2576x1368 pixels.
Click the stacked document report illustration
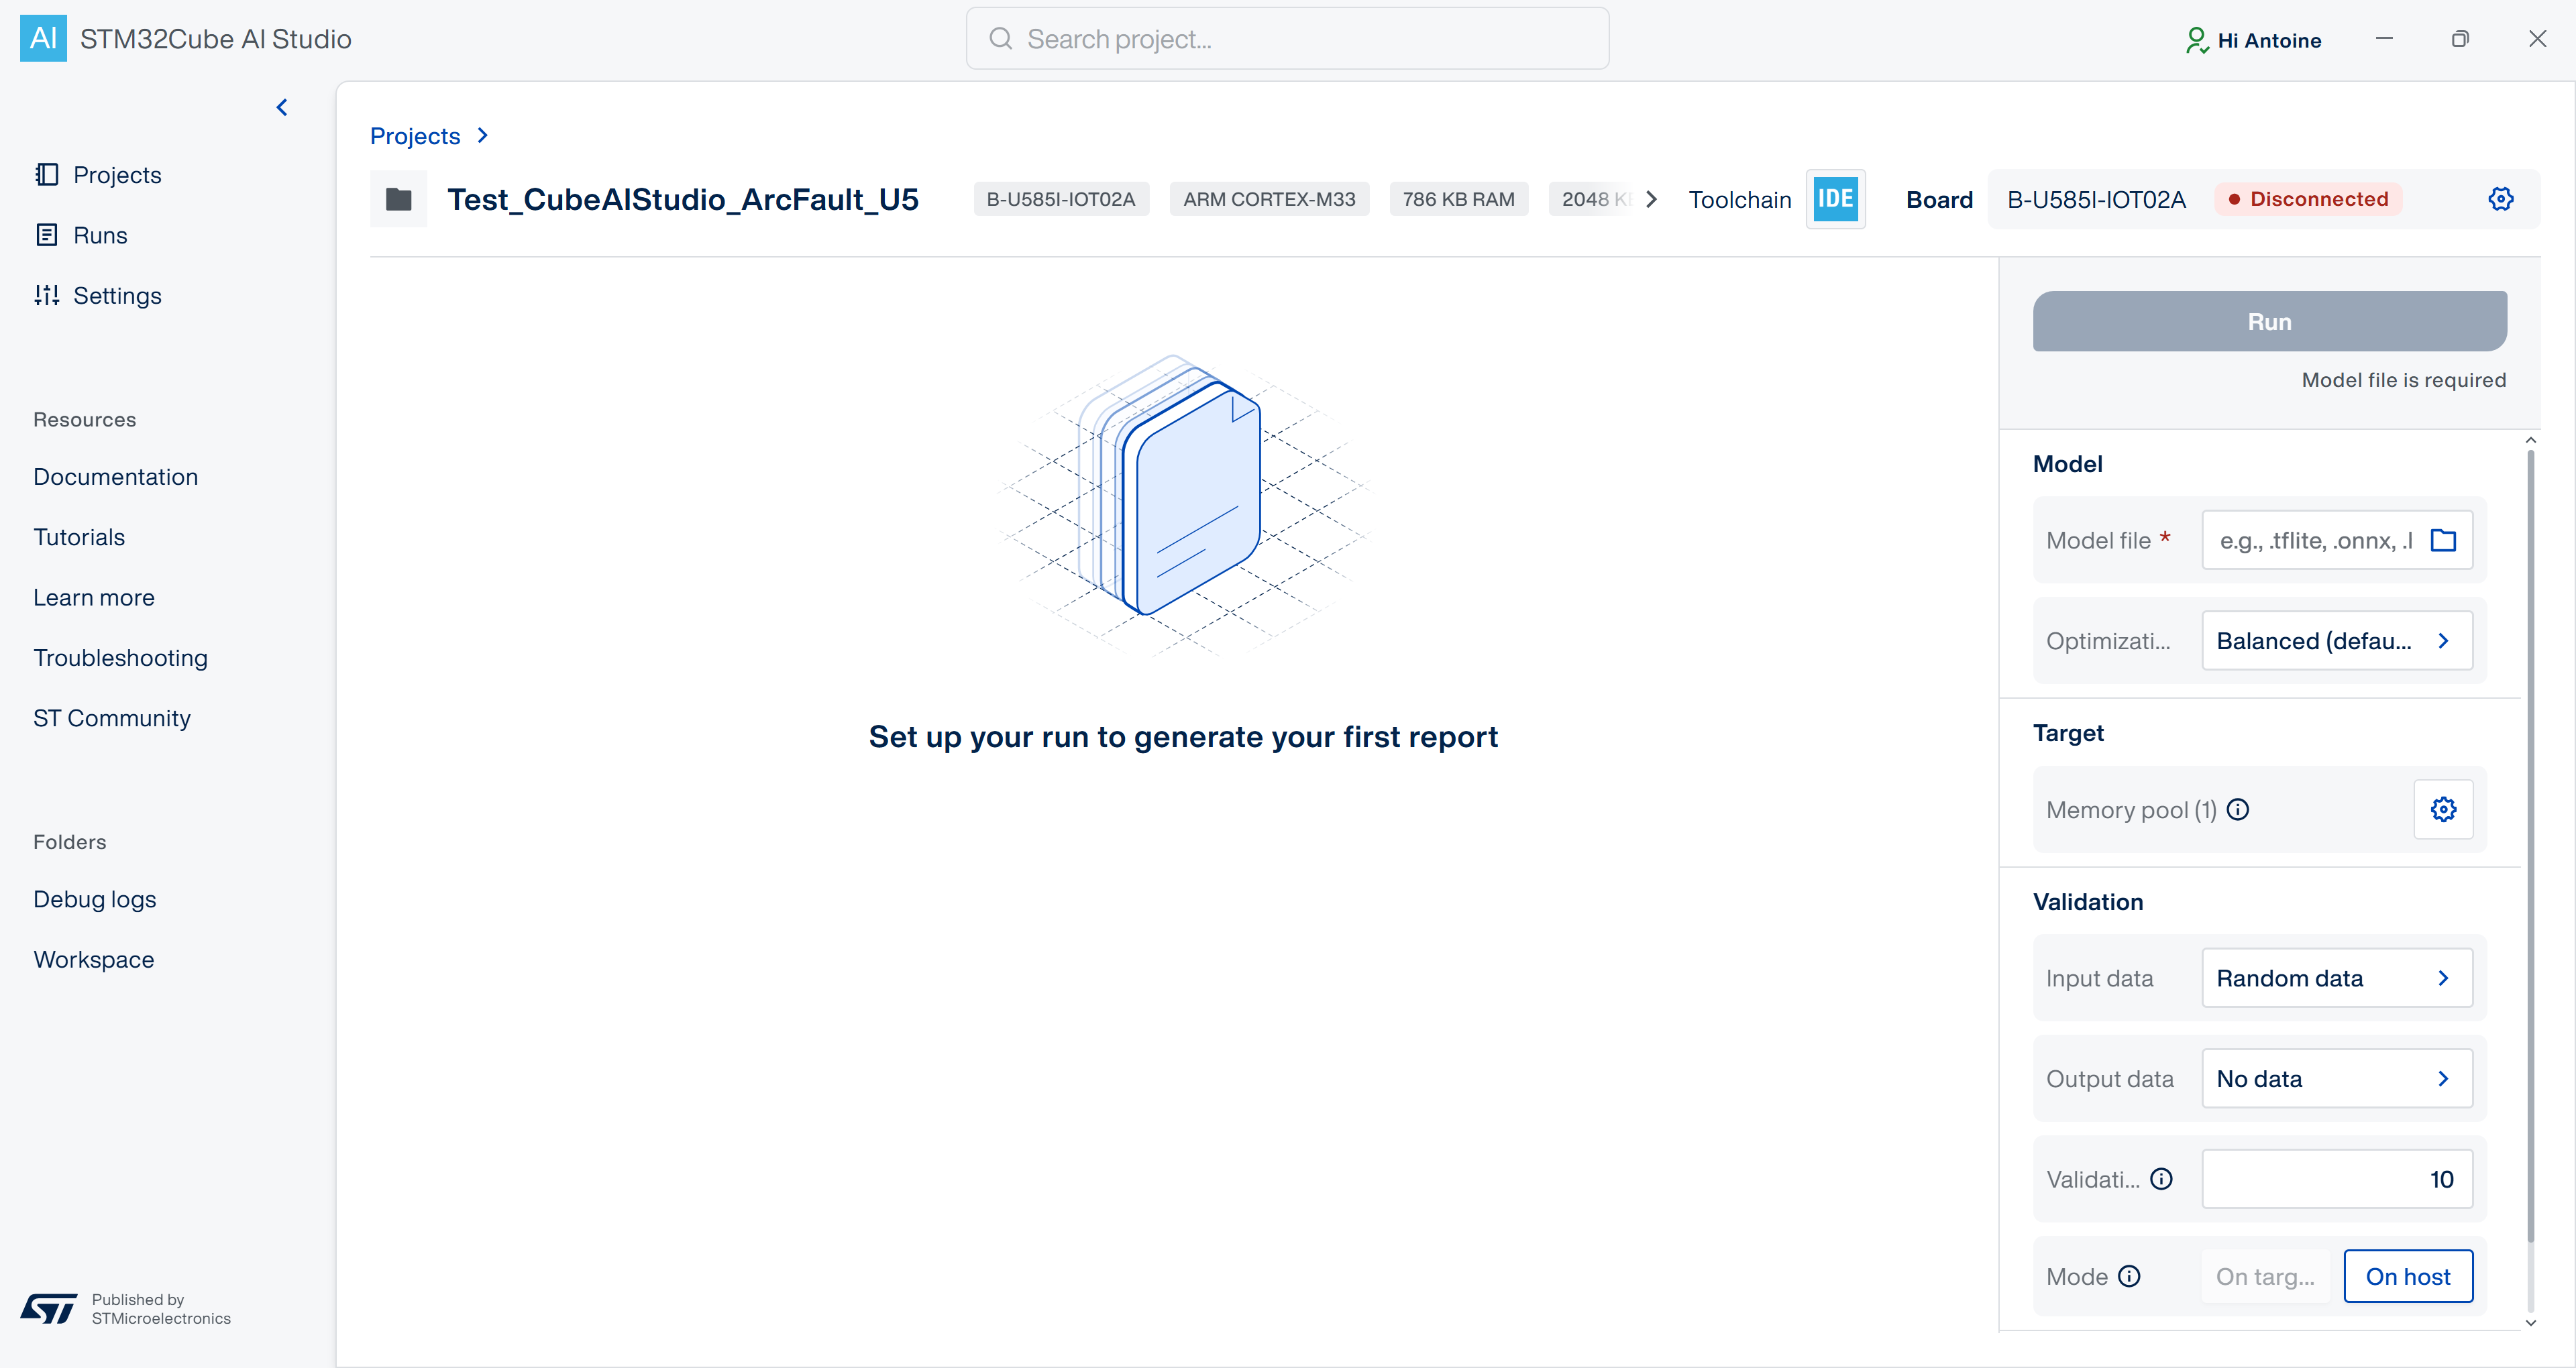(1184, 504)
